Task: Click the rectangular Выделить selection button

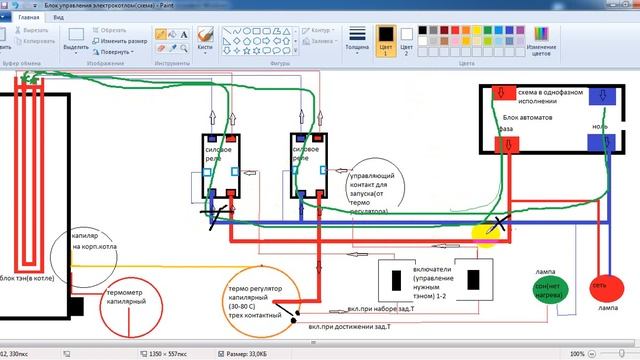Action: click(76, 34)
